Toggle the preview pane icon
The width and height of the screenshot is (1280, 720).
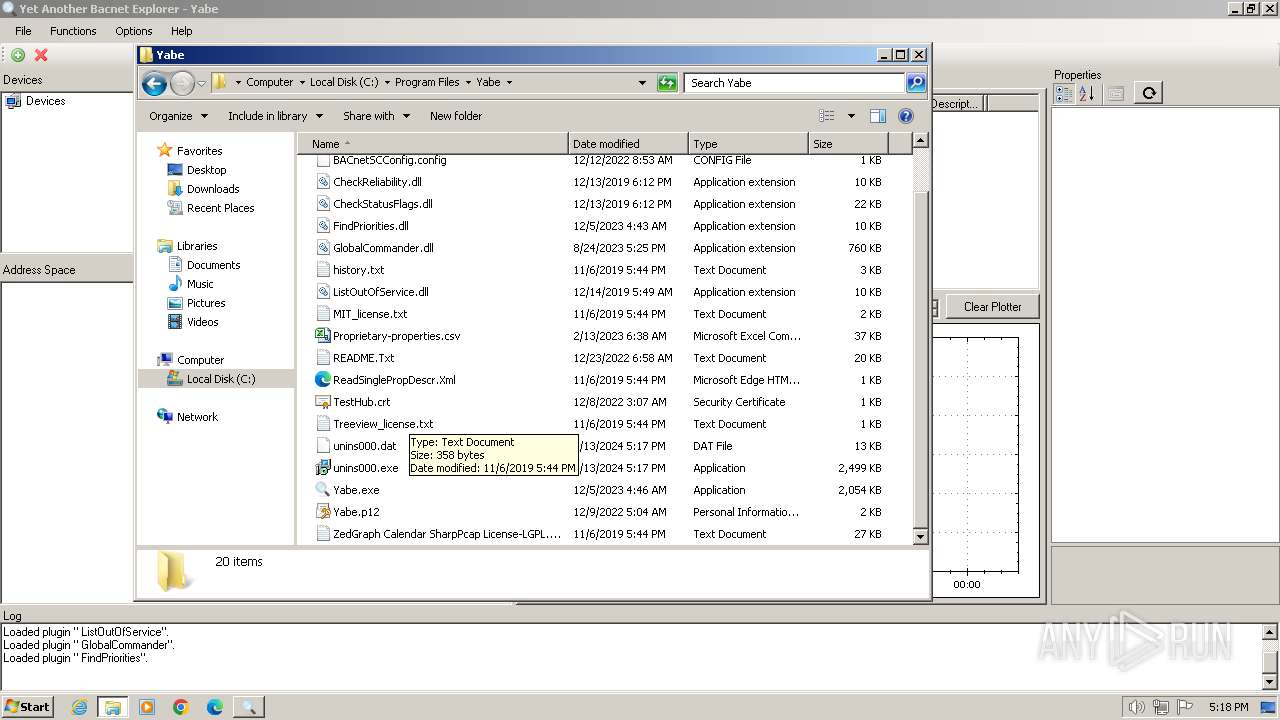coord(877,116)
